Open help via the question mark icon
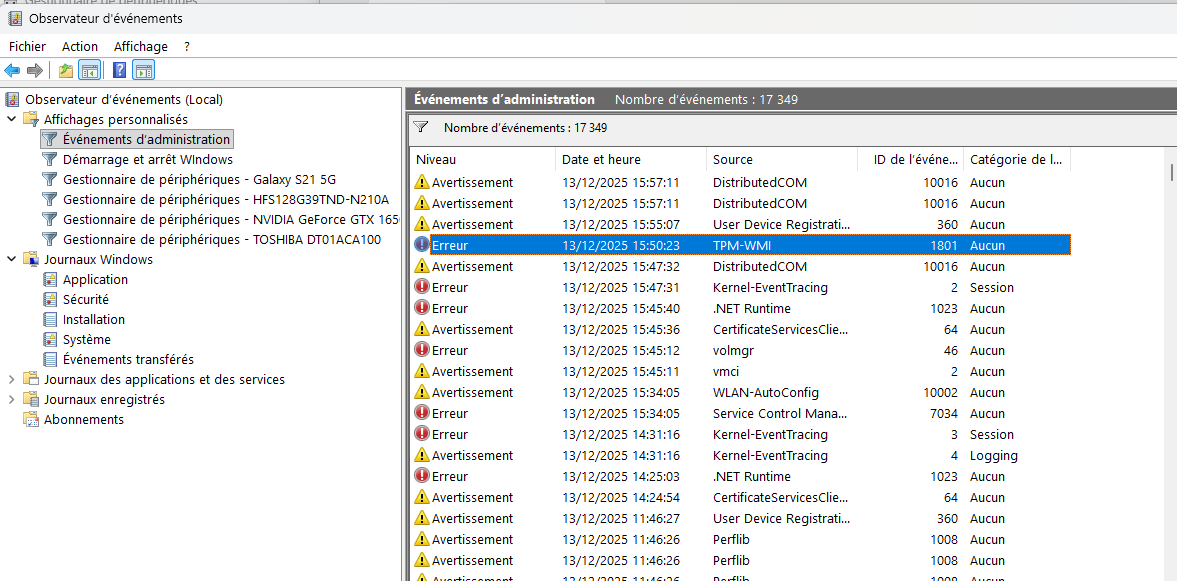This screenshot has width=1177, height=581. pos(119,71)
